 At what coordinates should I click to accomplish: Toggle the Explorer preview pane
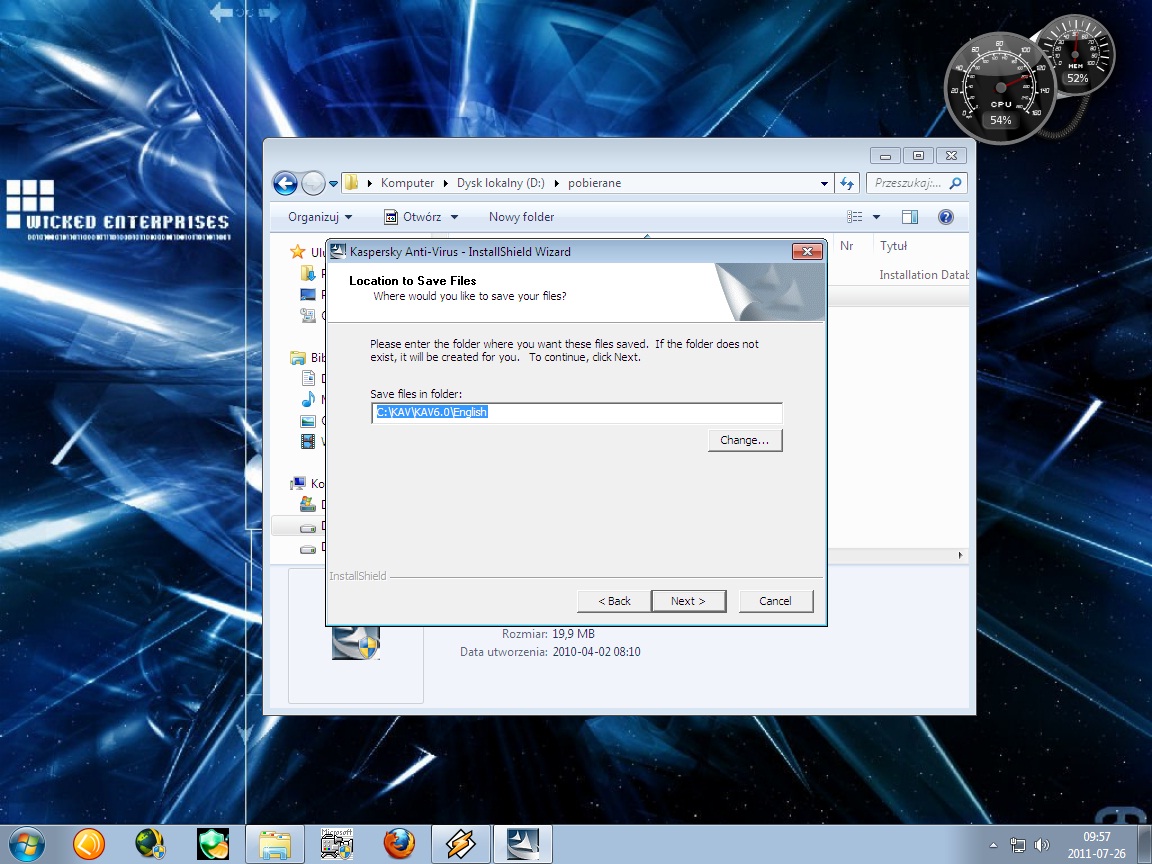pos(910,217)
